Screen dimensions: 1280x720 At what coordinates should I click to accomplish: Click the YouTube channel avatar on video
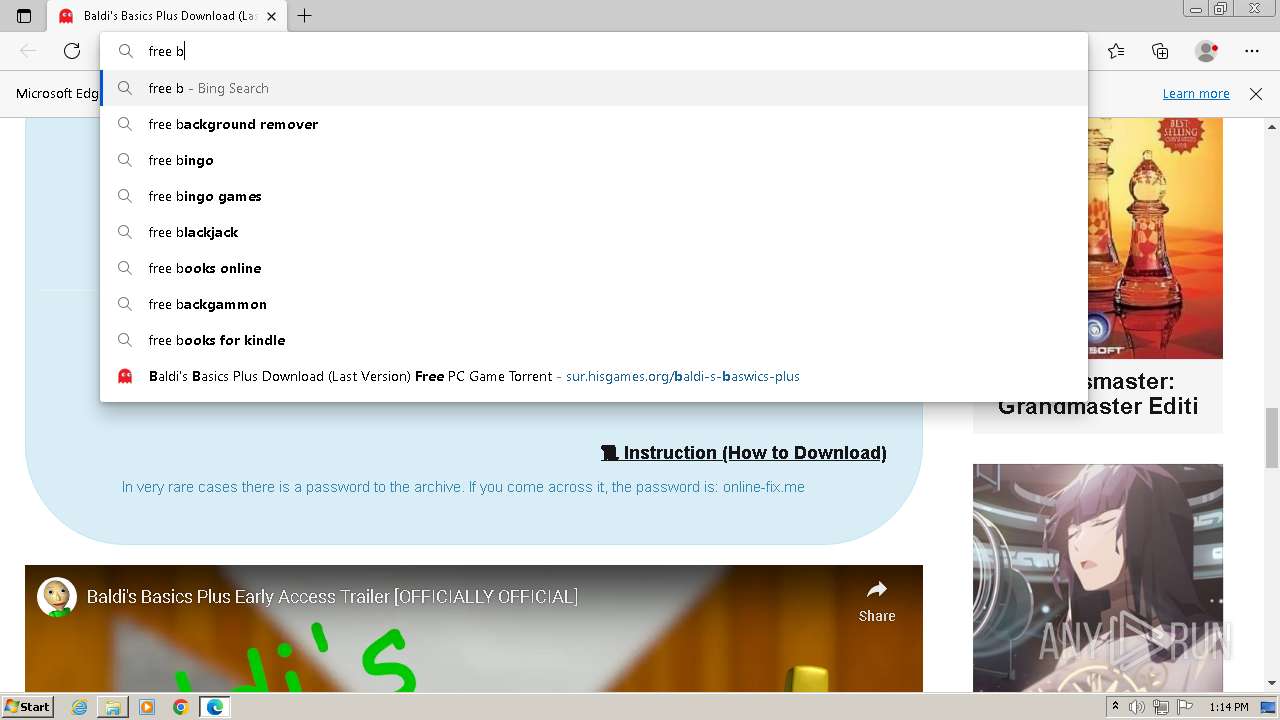point(57,597)
